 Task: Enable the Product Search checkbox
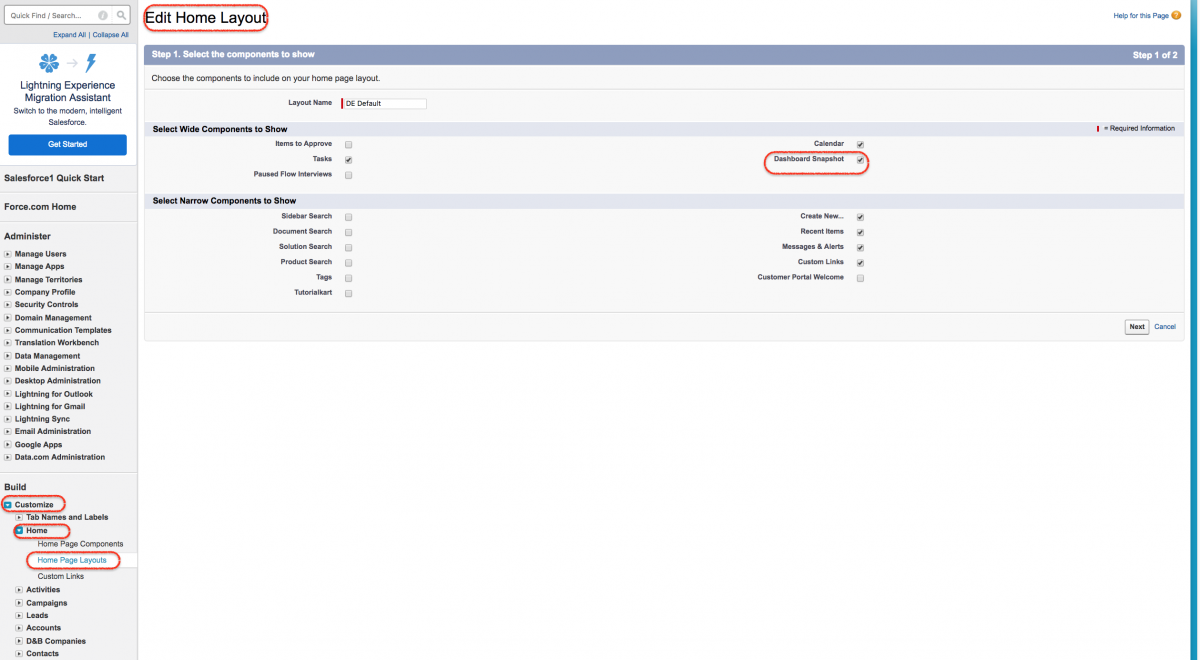click(349, 262)
